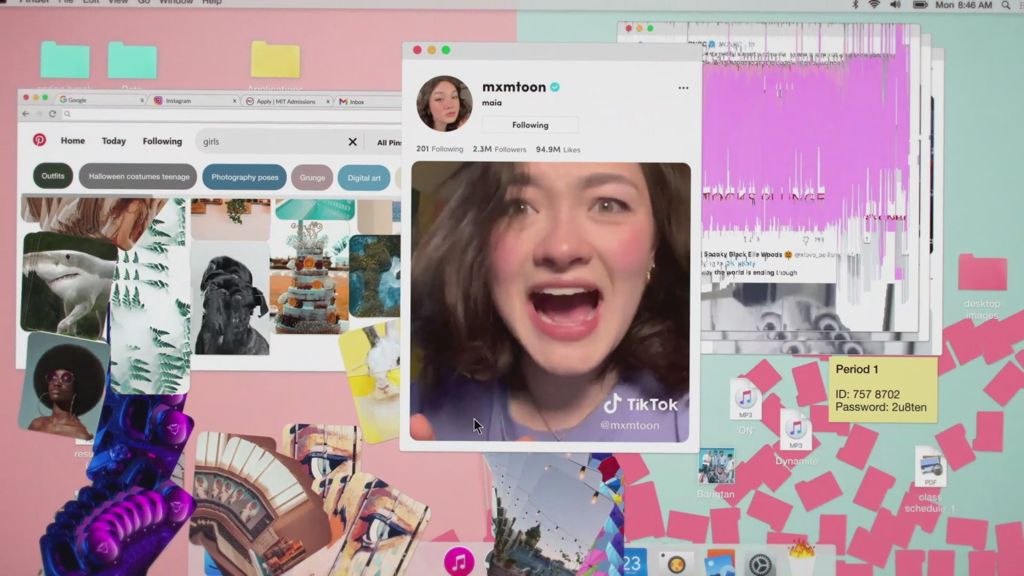1024x576 pixels.
Task: Switch to the Instagram tab
Action: (x=194, y=101)
